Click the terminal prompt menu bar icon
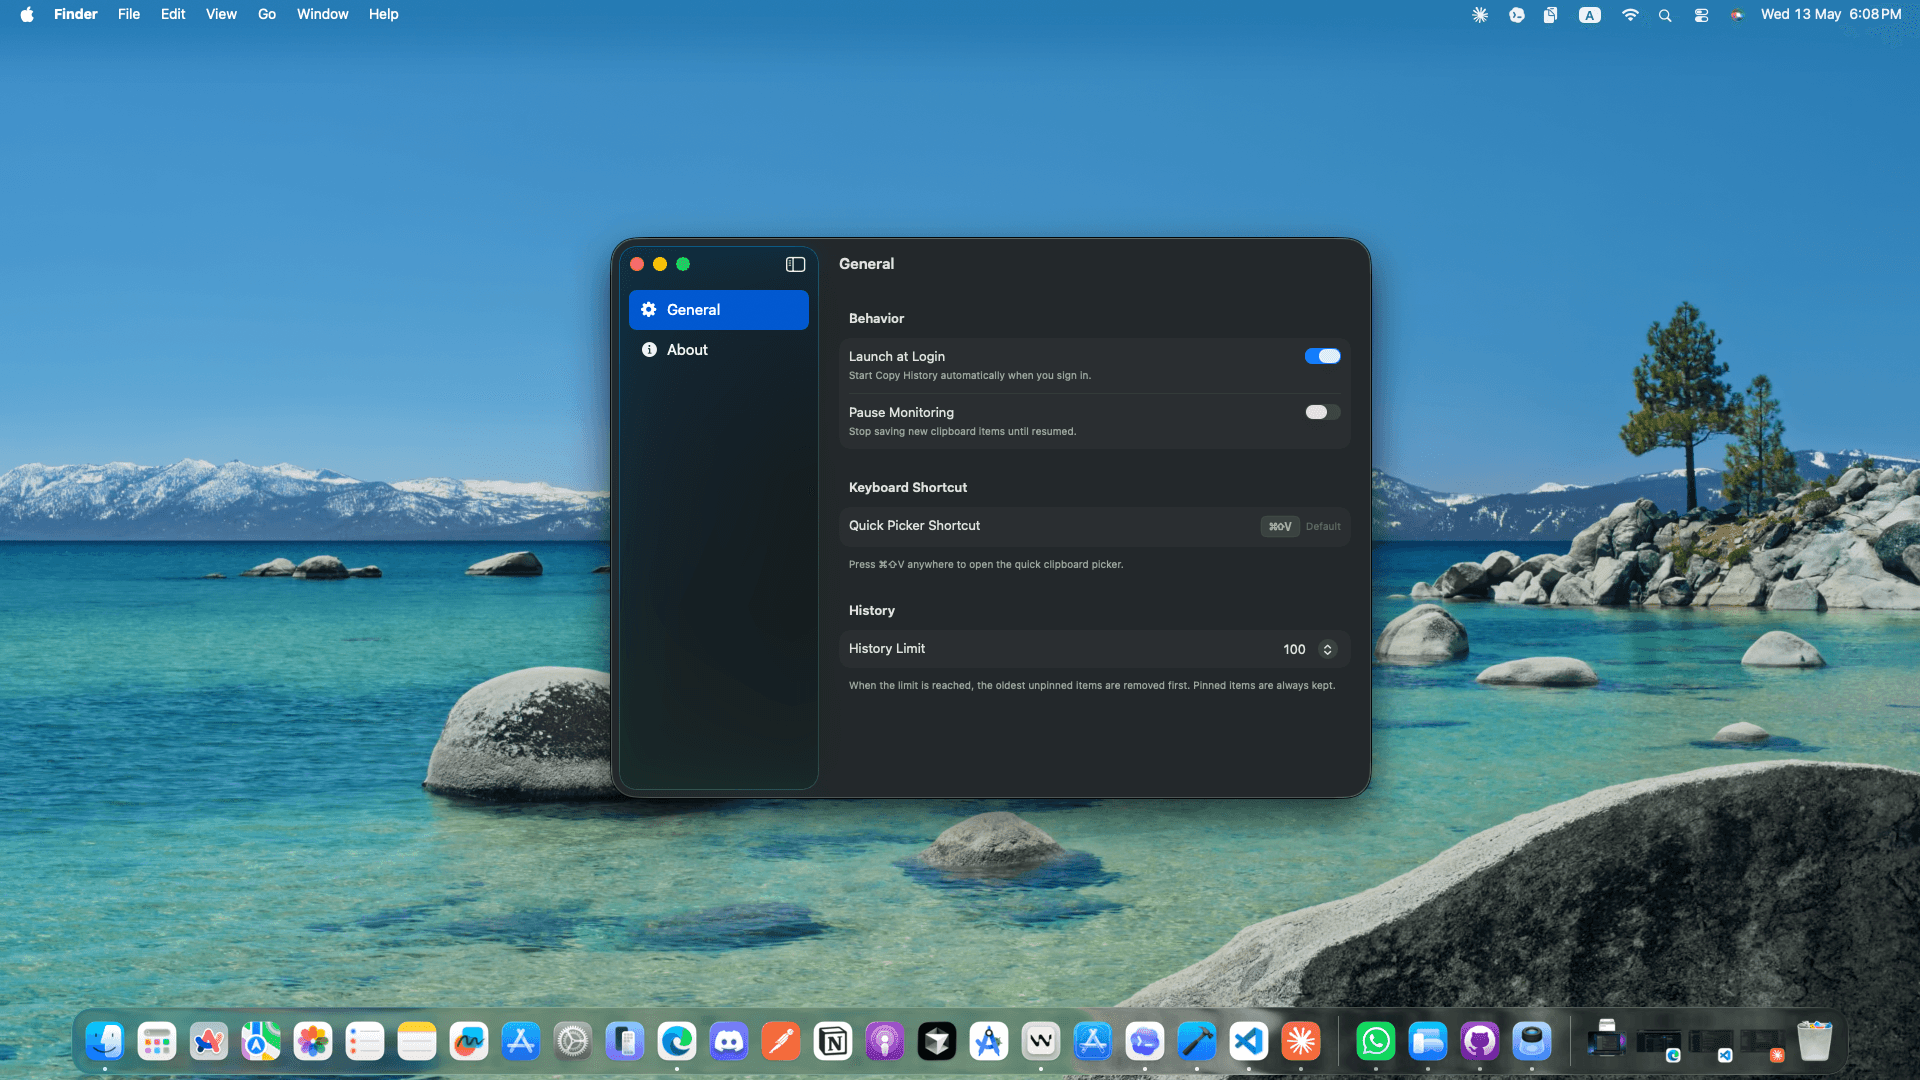This screenshot has width=1920, height=1080. (1517, 15)
